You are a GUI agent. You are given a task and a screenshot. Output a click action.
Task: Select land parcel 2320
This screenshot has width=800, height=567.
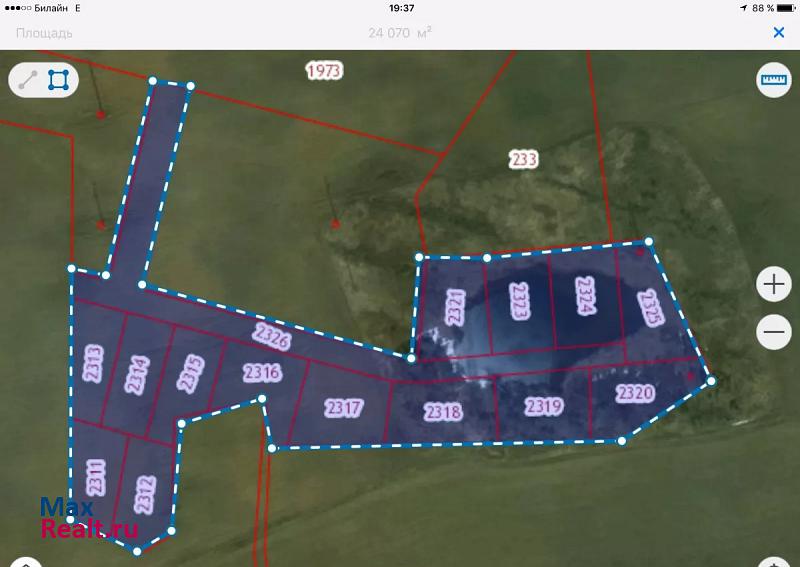click(x=635, y=393)
